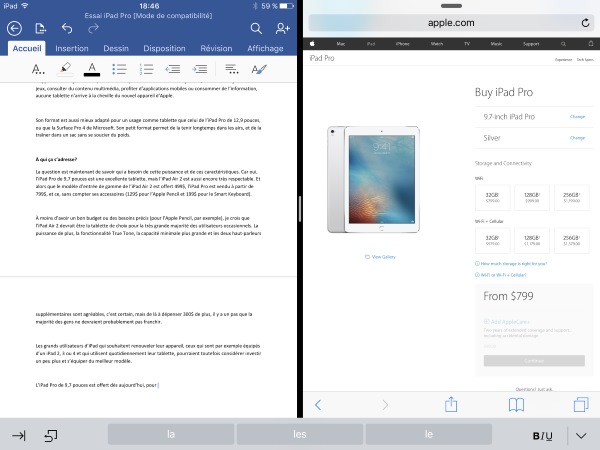Open Music in the Apple navigation bar

(496, 44)
